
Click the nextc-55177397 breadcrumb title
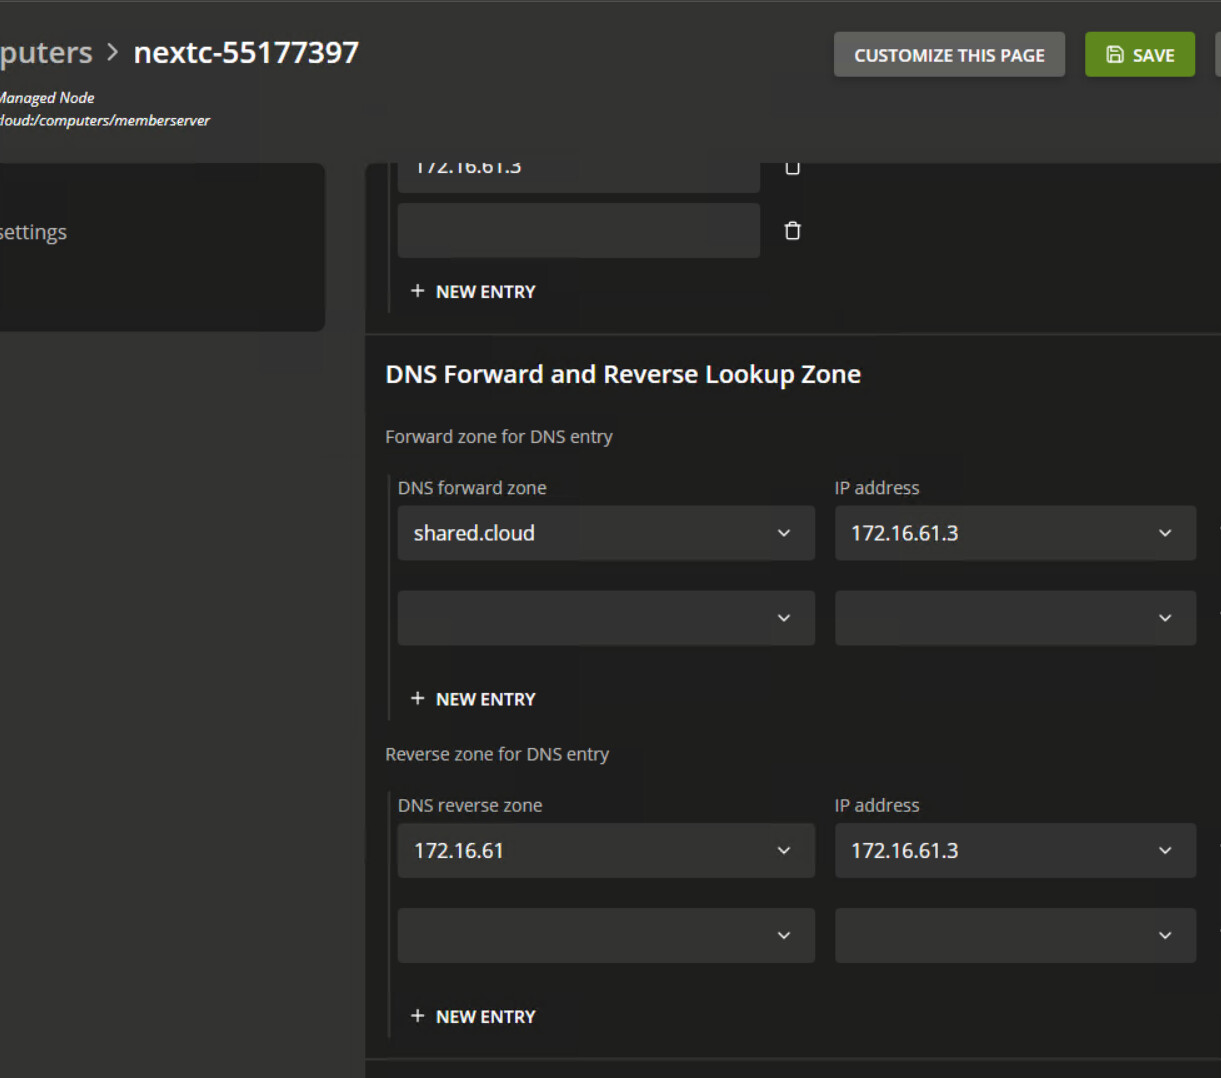(x=246, y=52)
